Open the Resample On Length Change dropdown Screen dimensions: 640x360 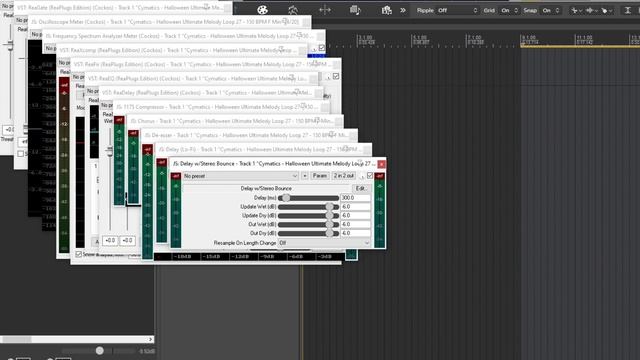point(324,243)
